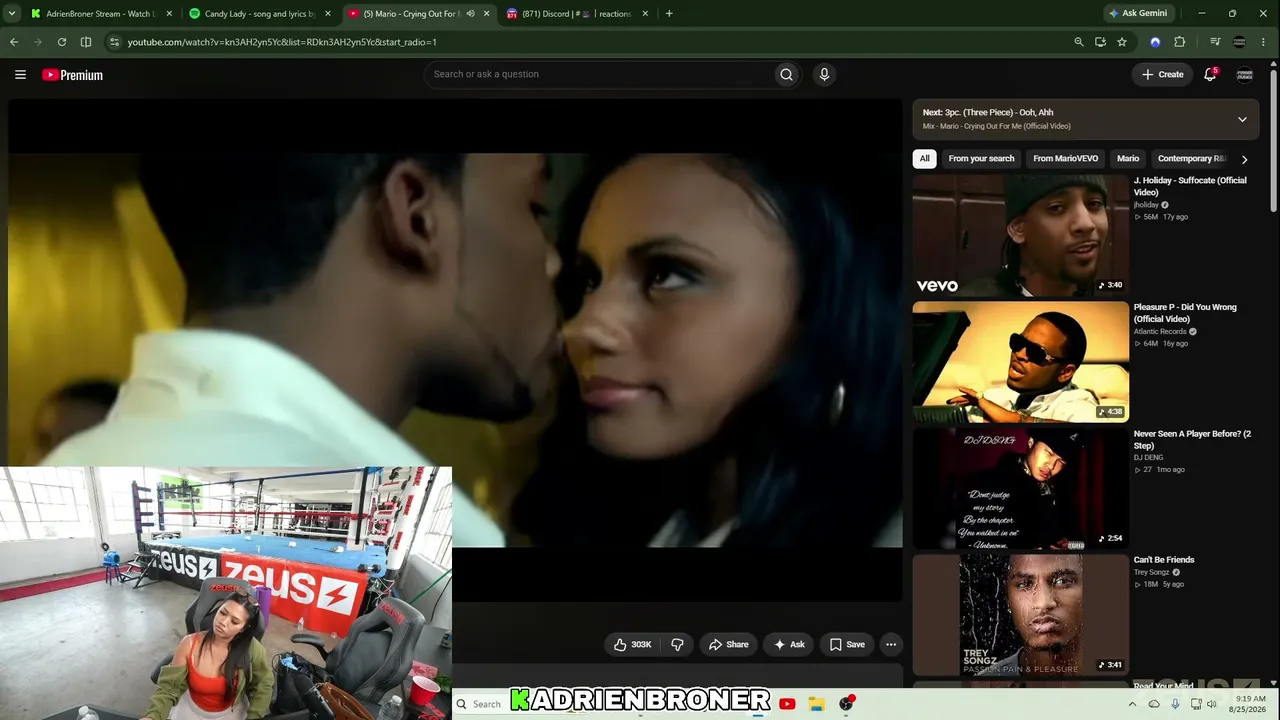Viewport: 1280px width, 720px height.
Task: Open the media control icon in toolbar
Action: [1215, 42]
